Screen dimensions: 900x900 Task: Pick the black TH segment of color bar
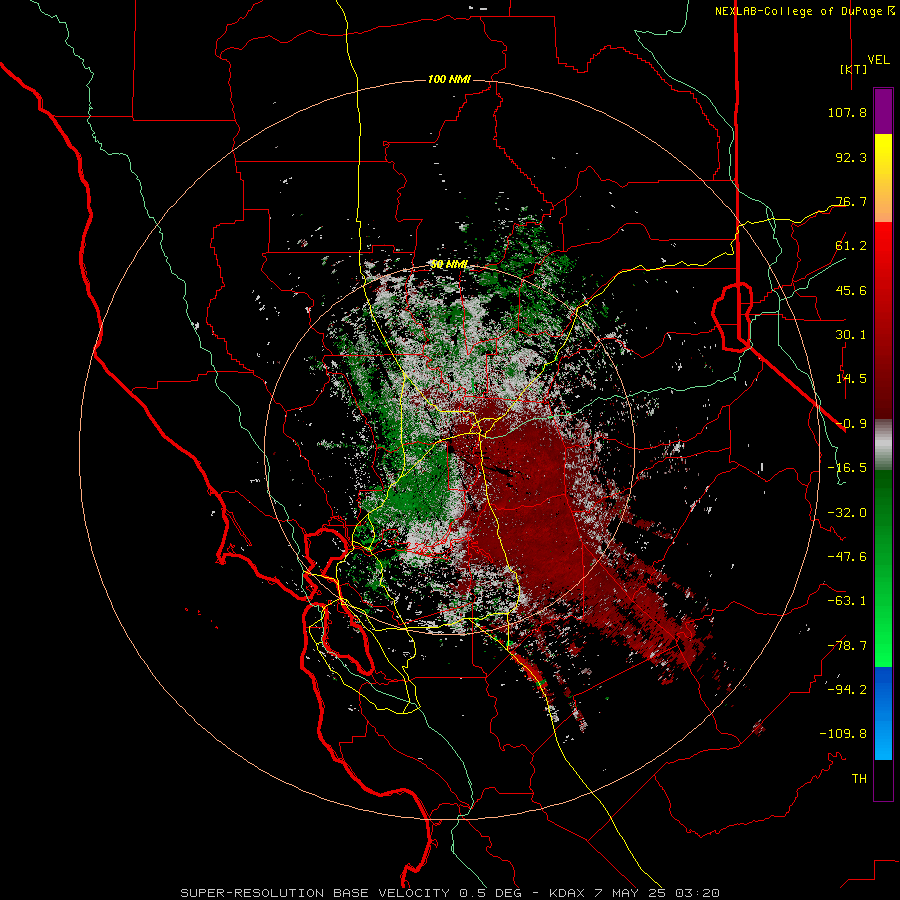(x=883, y=780)
